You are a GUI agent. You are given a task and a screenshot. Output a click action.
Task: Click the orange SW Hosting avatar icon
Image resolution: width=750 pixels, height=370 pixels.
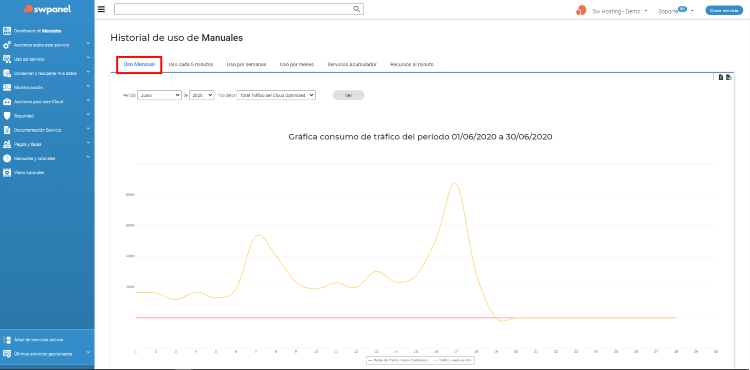pyautogui.click(x=581, y=11)
